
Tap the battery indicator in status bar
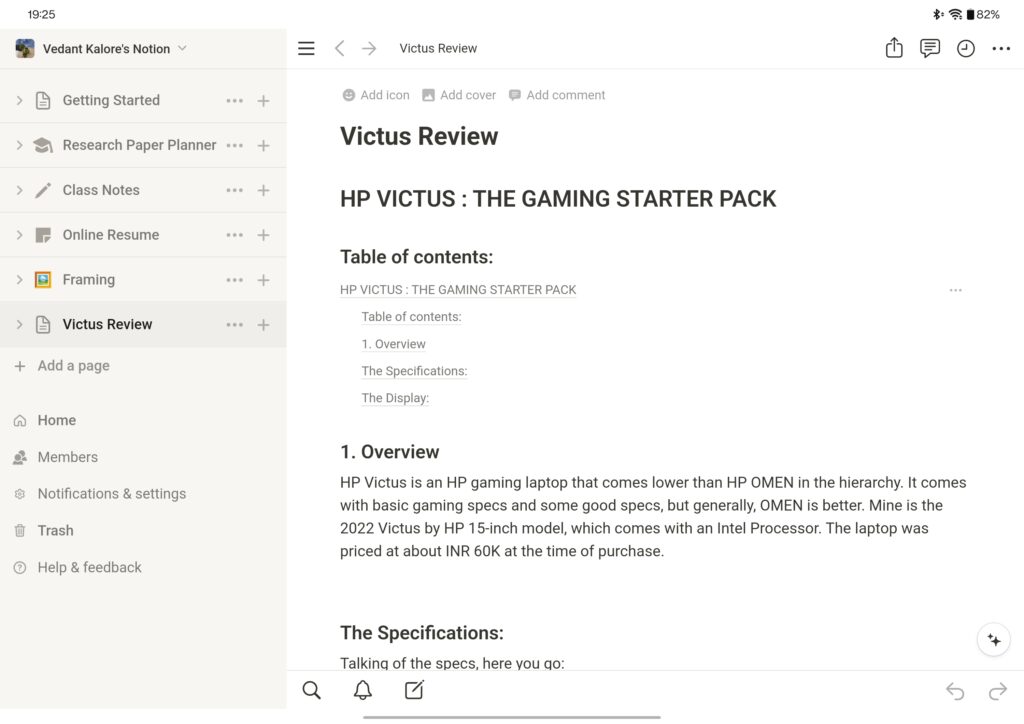point(983,14)
